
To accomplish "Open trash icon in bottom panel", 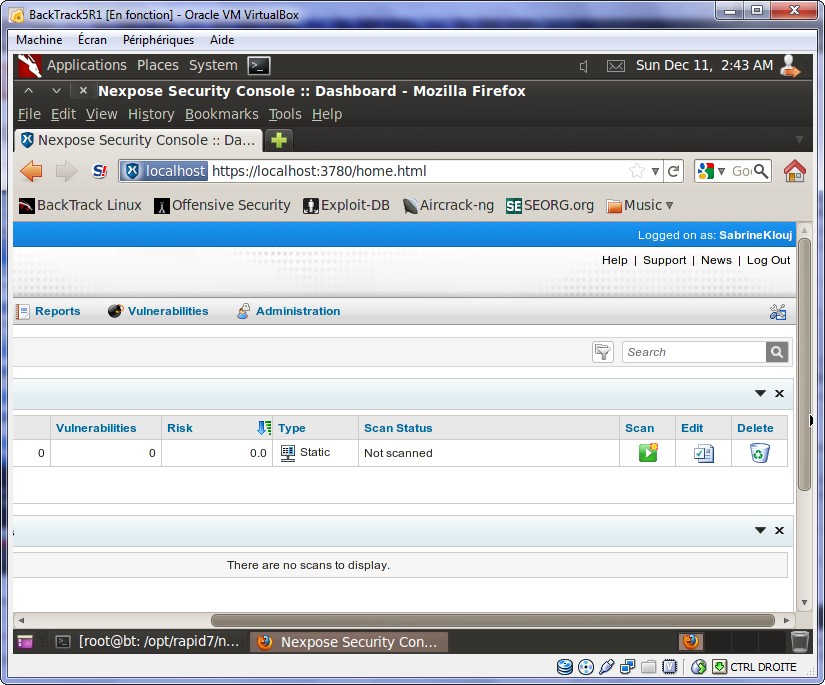I will coord(800,641).
